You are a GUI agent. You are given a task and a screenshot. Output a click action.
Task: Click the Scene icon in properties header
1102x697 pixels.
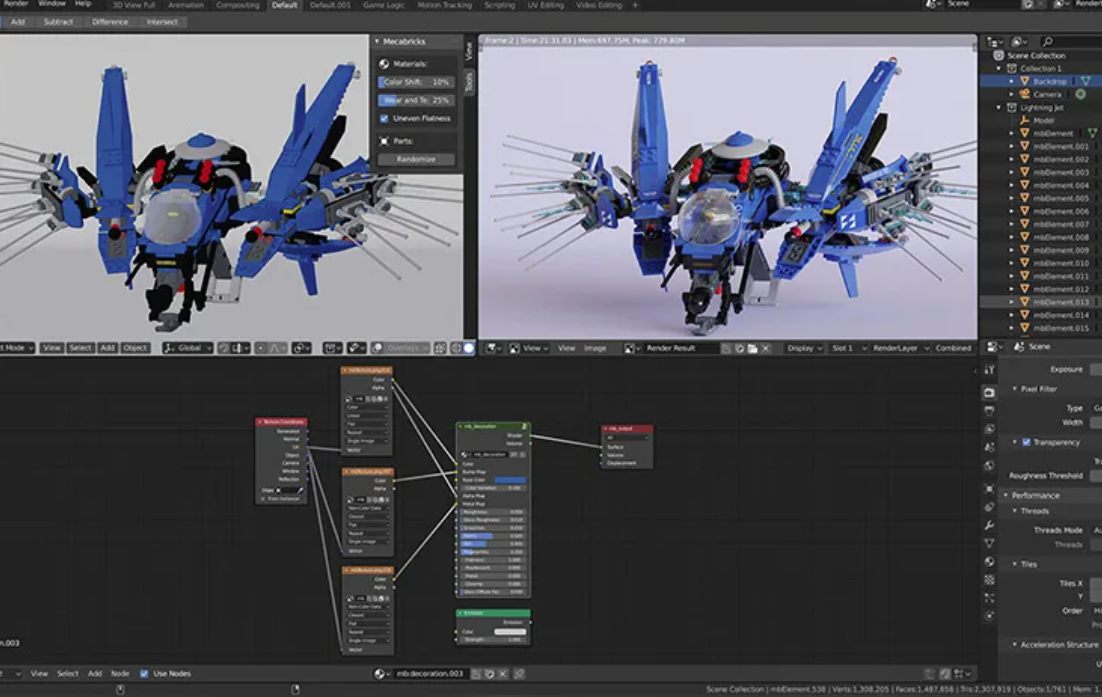pyautogui.click(x=1019, y=346)
